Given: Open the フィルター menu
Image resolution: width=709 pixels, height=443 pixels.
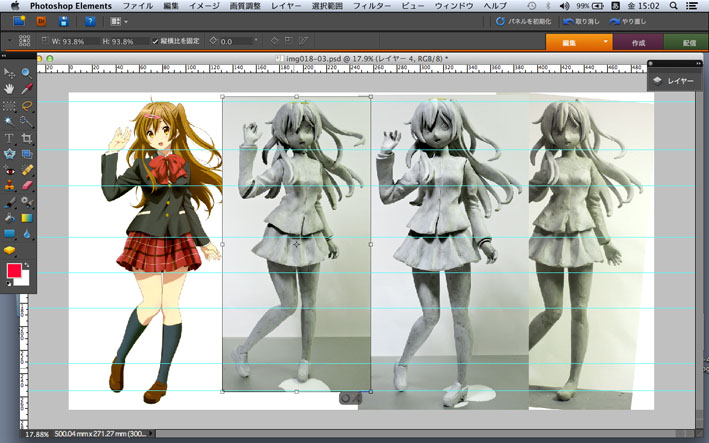Looking at the screenshot, I should click(x=372, y=6).
